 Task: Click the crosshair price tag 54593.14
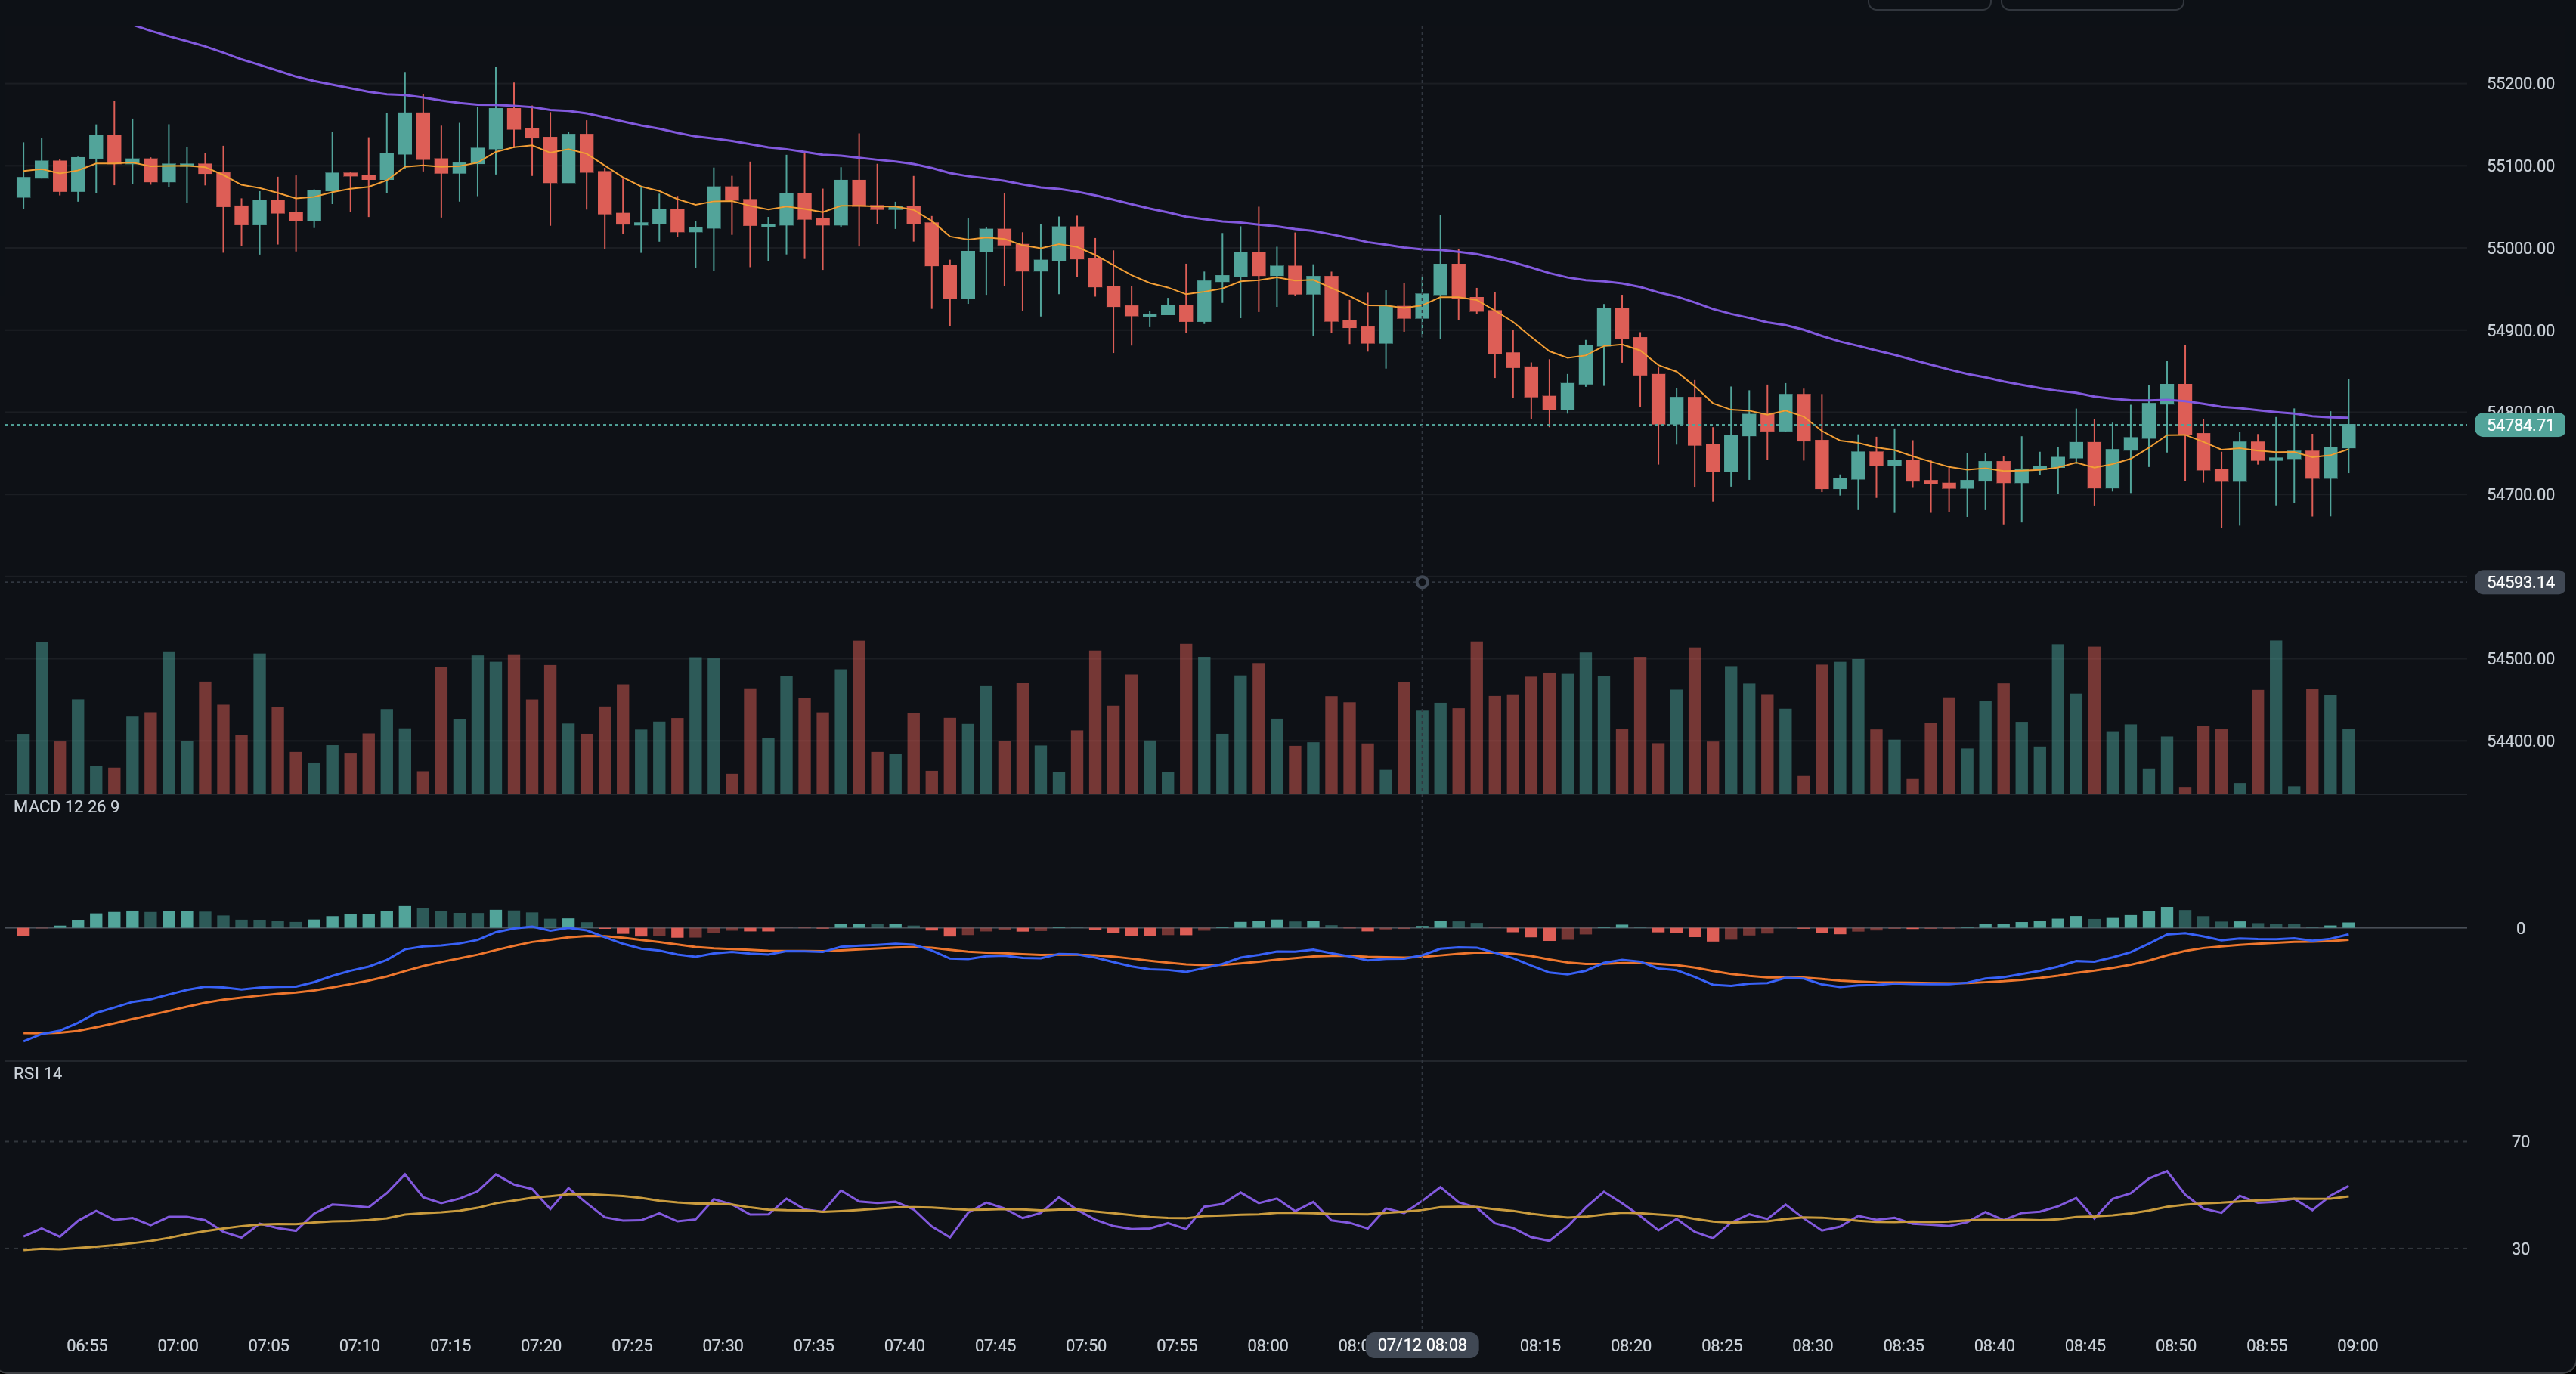point(2519,582)
